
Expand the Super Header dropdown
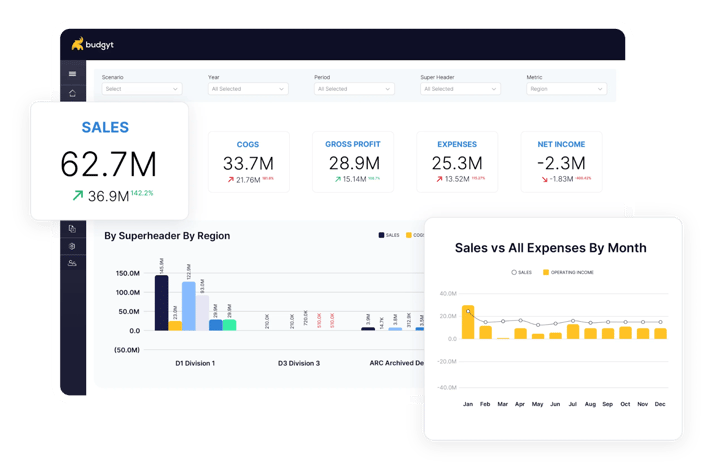[460, 88]
